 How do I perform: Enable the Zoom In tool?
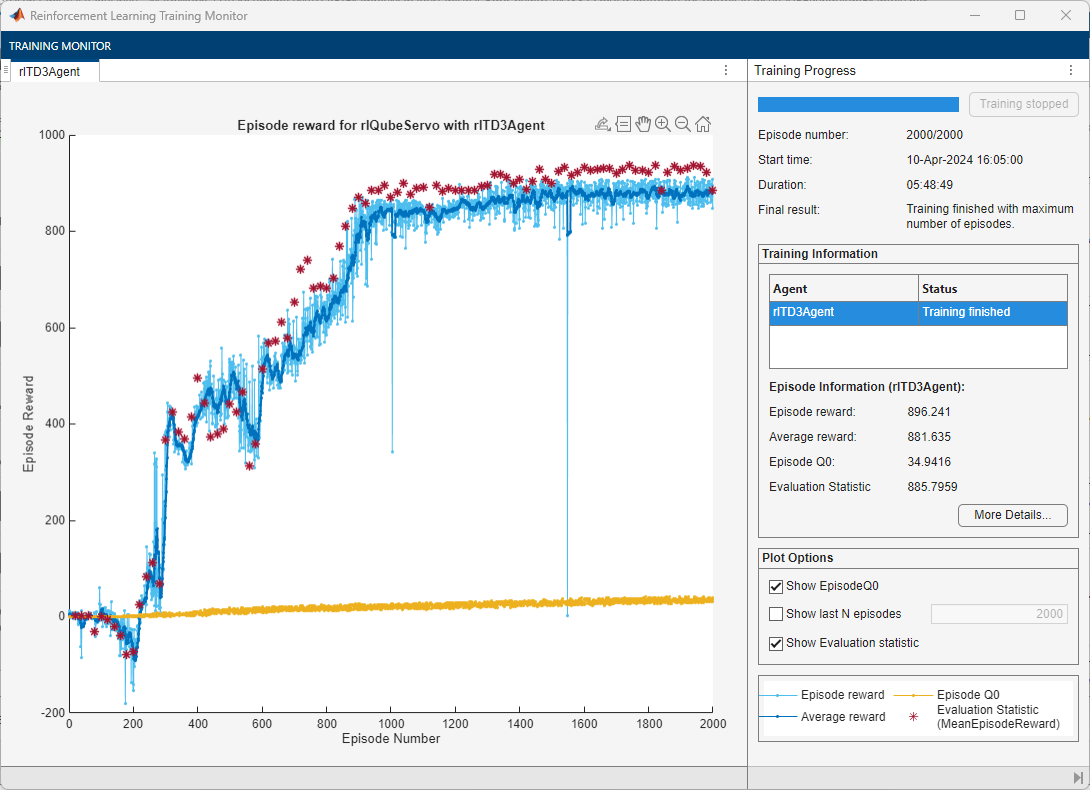click(x=662, y=123)
